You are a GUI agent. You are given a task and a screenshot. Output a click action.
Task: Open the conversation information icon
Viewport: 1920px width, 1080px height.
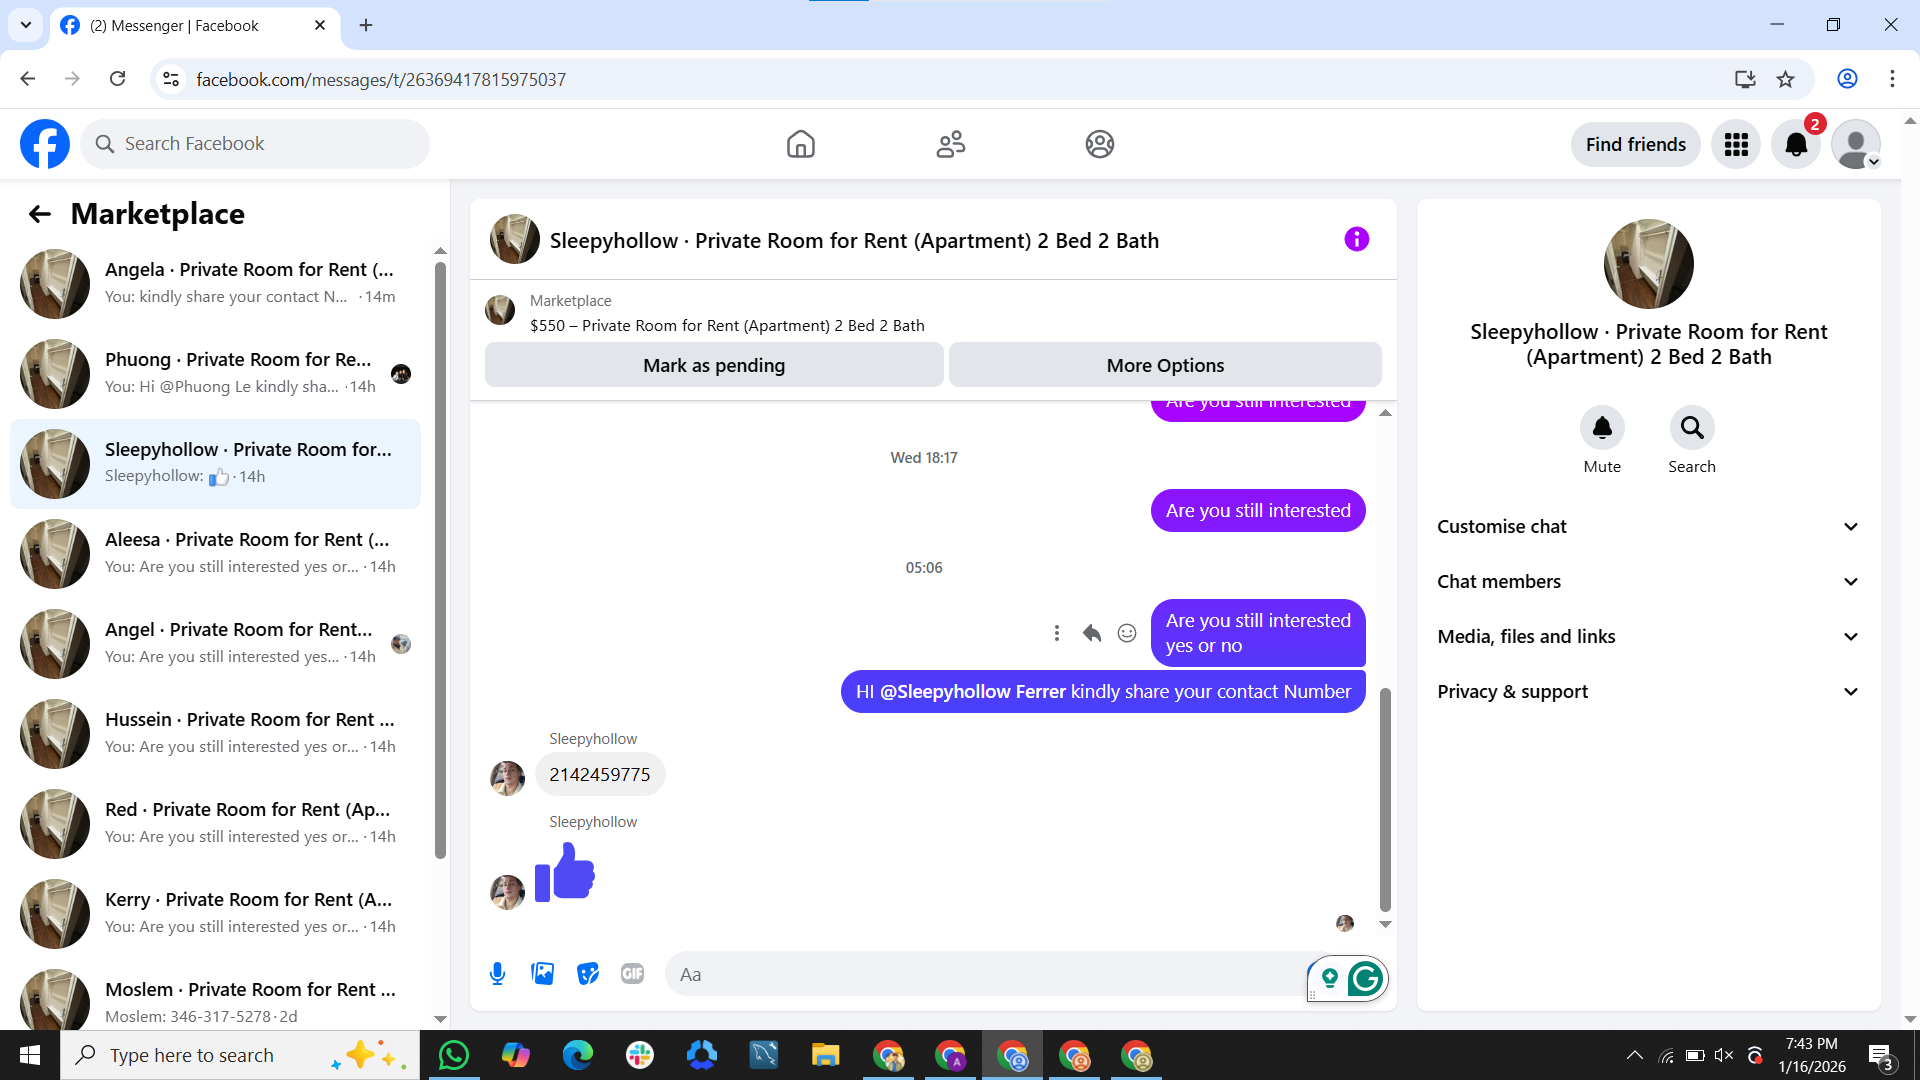[1356, 240]
